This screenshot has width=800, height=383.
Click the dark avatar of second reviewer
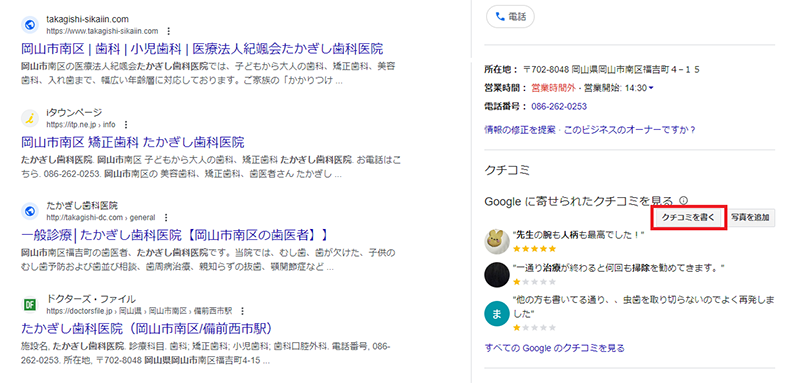click(x=497, y=275)
